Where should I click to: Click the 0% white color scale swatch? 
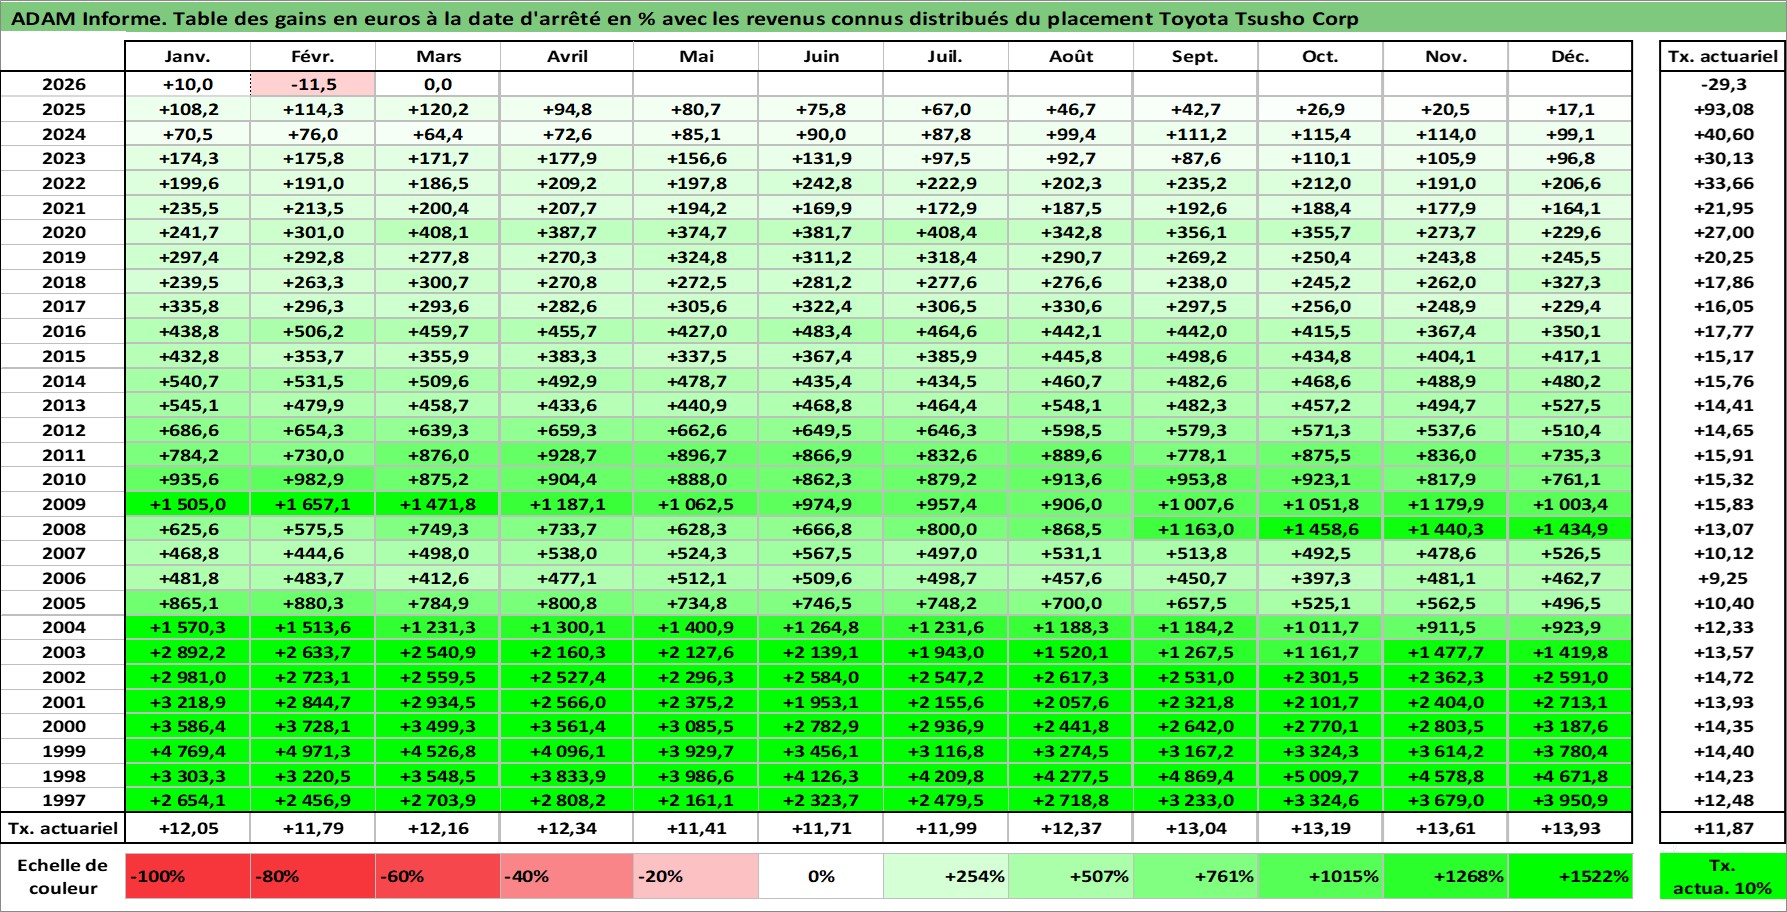821,876
